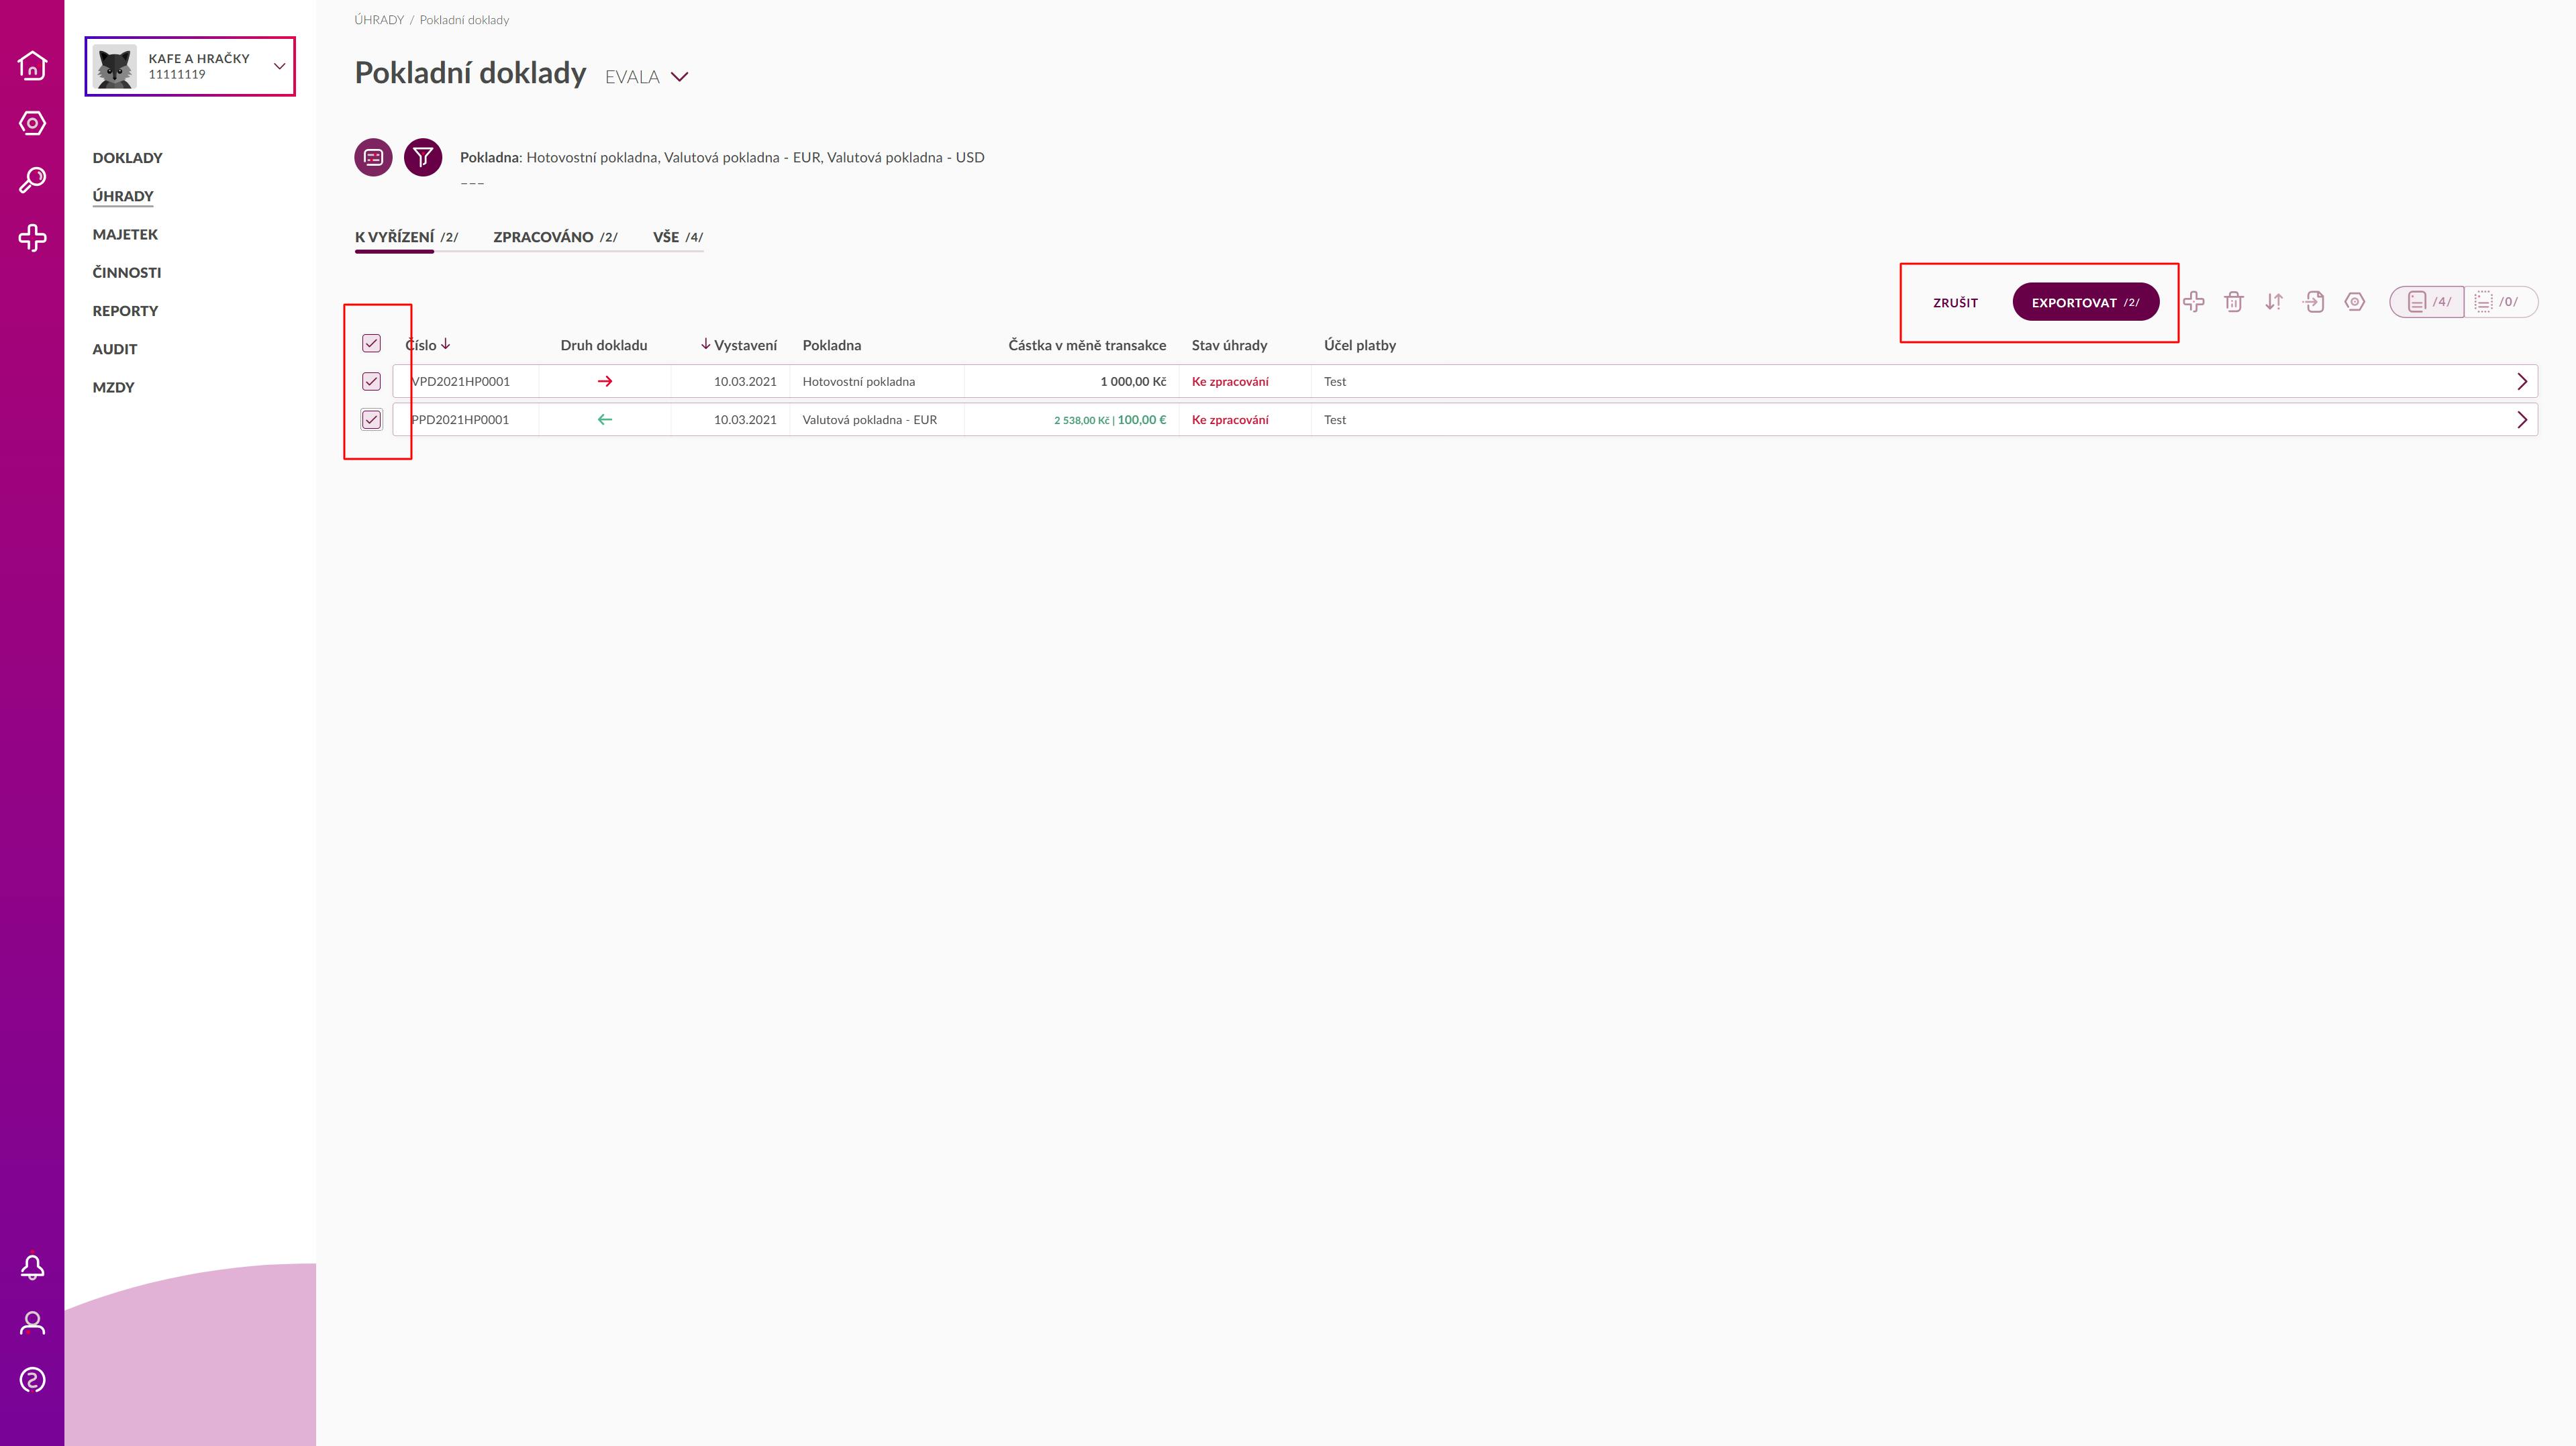Viewport: 2576px width, 1446px height.
Task: Add new document with toolbar plus icon
Action: pyautogui.click(x=2194, y=302)
